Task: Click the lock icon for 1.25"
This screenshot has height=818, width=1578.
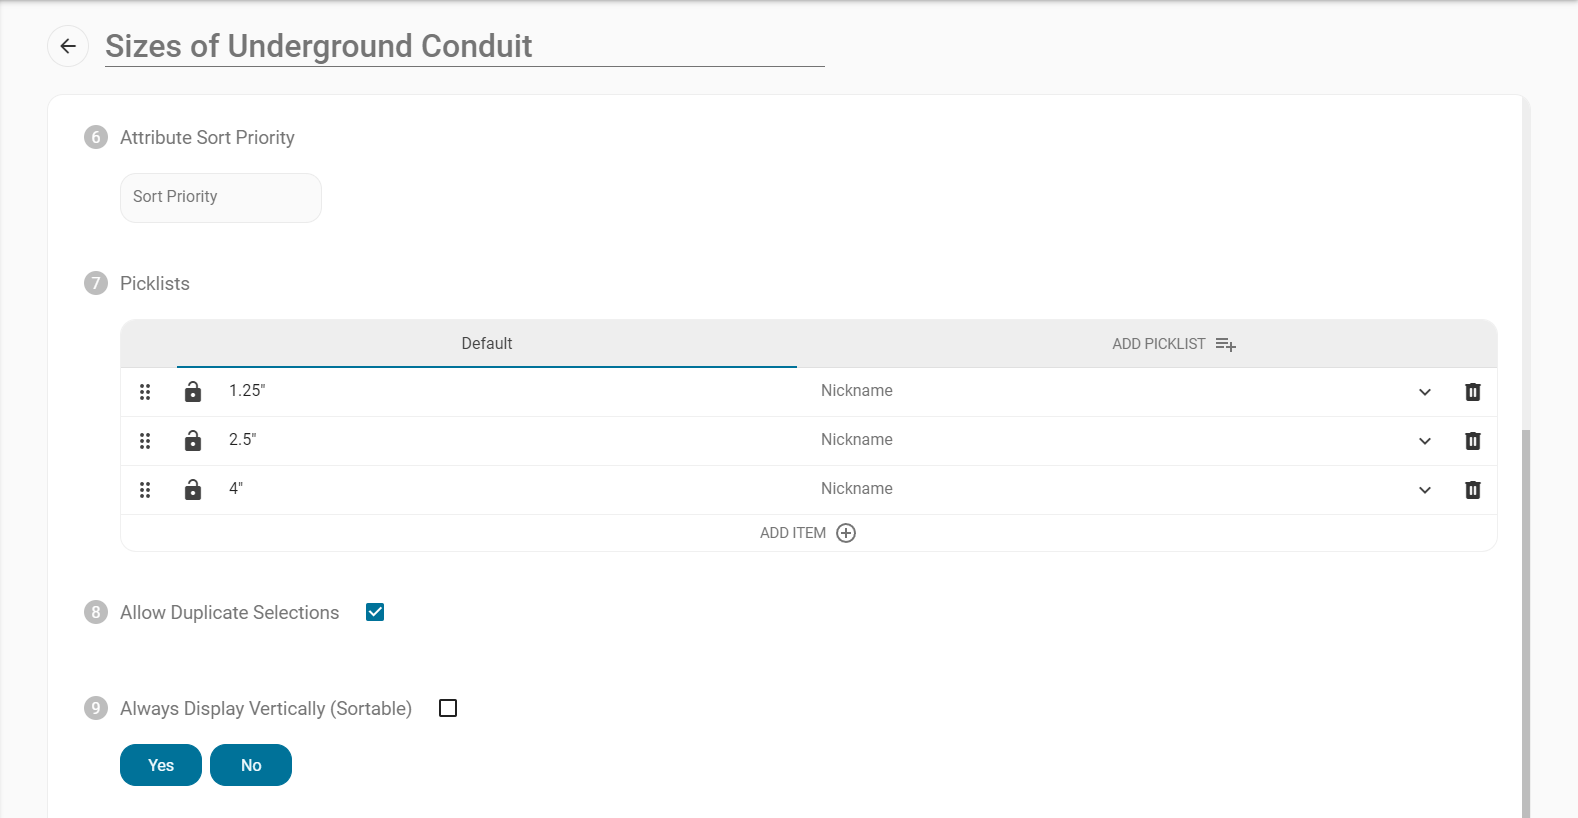Action: tap(193, 392)
